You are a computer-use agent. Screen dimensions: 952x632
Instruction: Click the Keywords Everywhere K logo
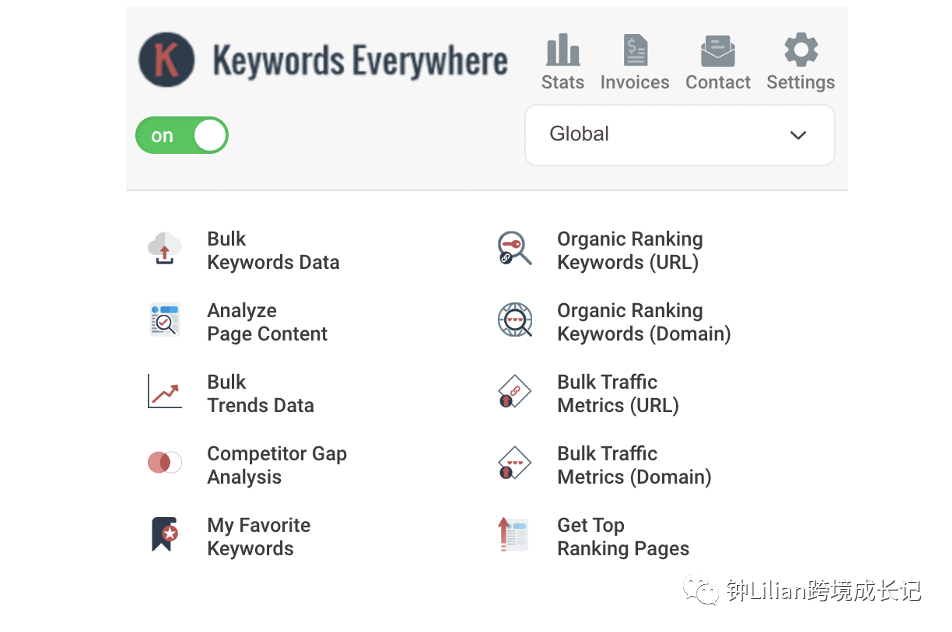[166, 59]
